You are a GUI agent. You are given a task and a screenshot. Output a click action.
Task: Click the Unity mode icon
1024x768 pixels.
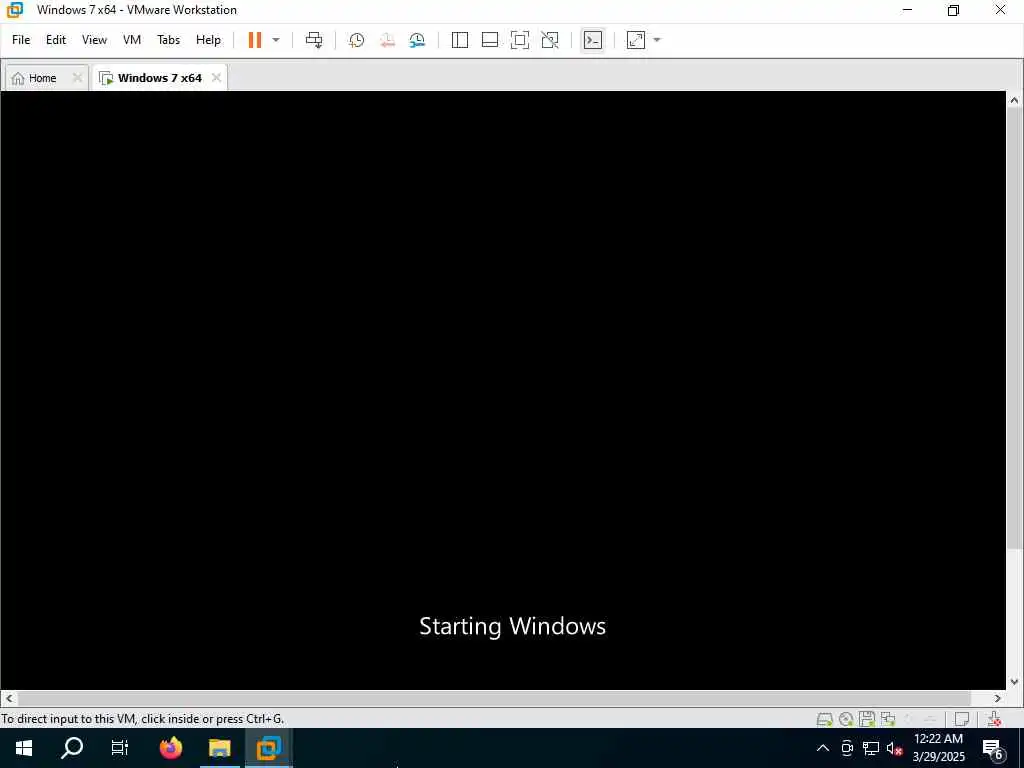click(x=550, y=40)
